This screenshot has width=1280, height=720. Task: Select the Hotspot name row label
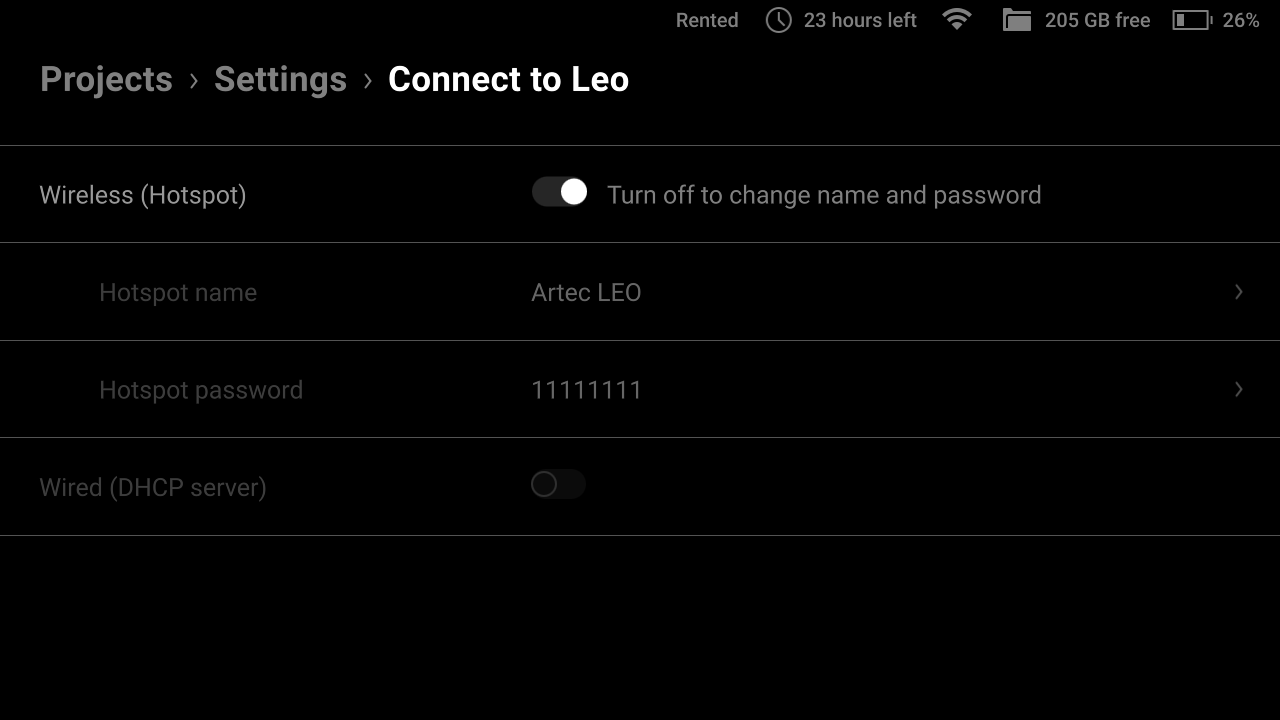pyautogui.click(x=178, y=293)
